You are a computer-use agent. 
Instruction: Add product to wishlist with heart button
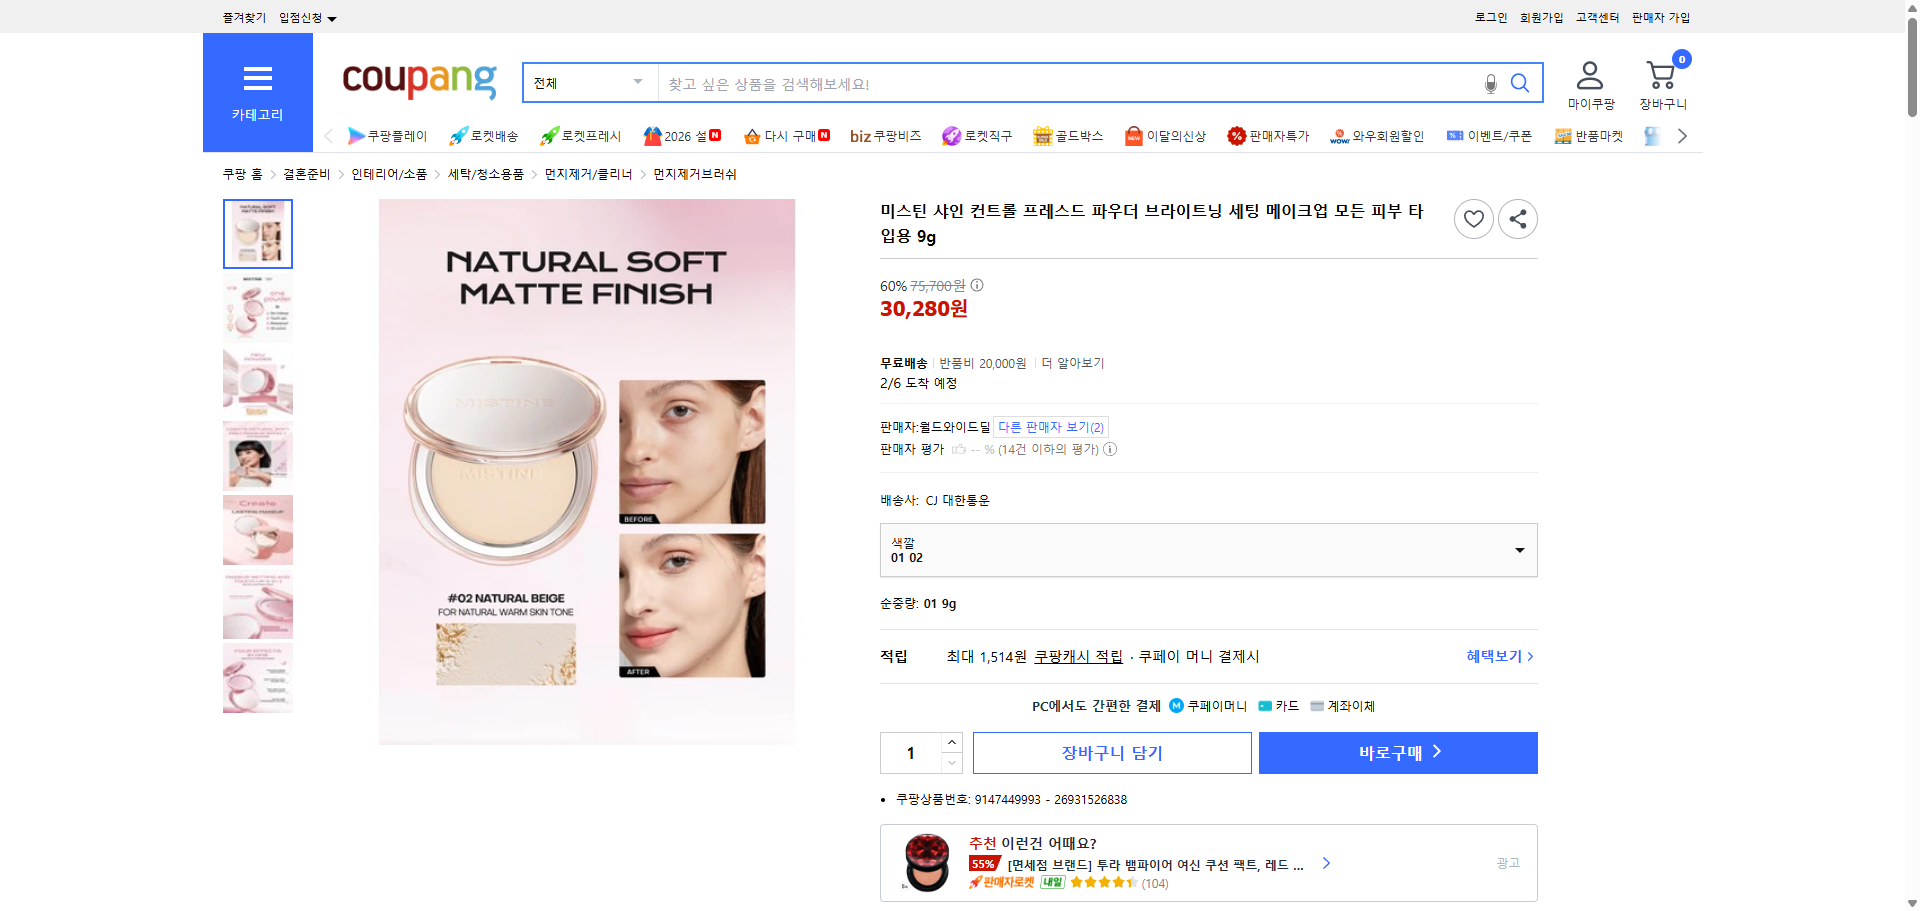(x=1473, y=218)
